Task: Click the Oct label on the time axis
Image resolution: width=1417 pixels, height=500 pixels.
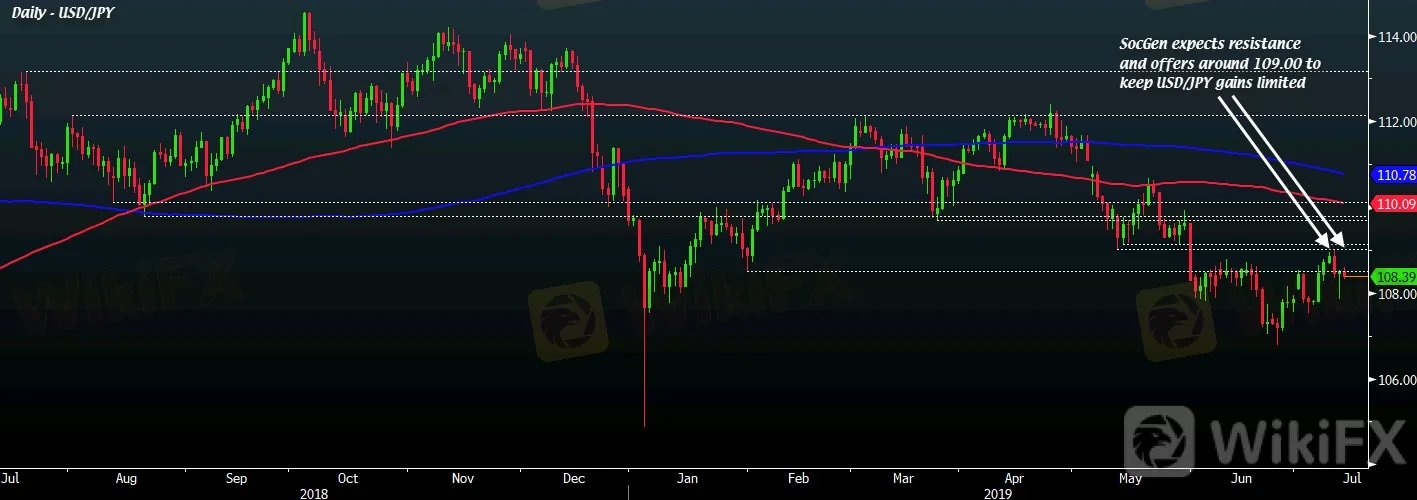Action: pyautogui.click(x=349, y=478)
